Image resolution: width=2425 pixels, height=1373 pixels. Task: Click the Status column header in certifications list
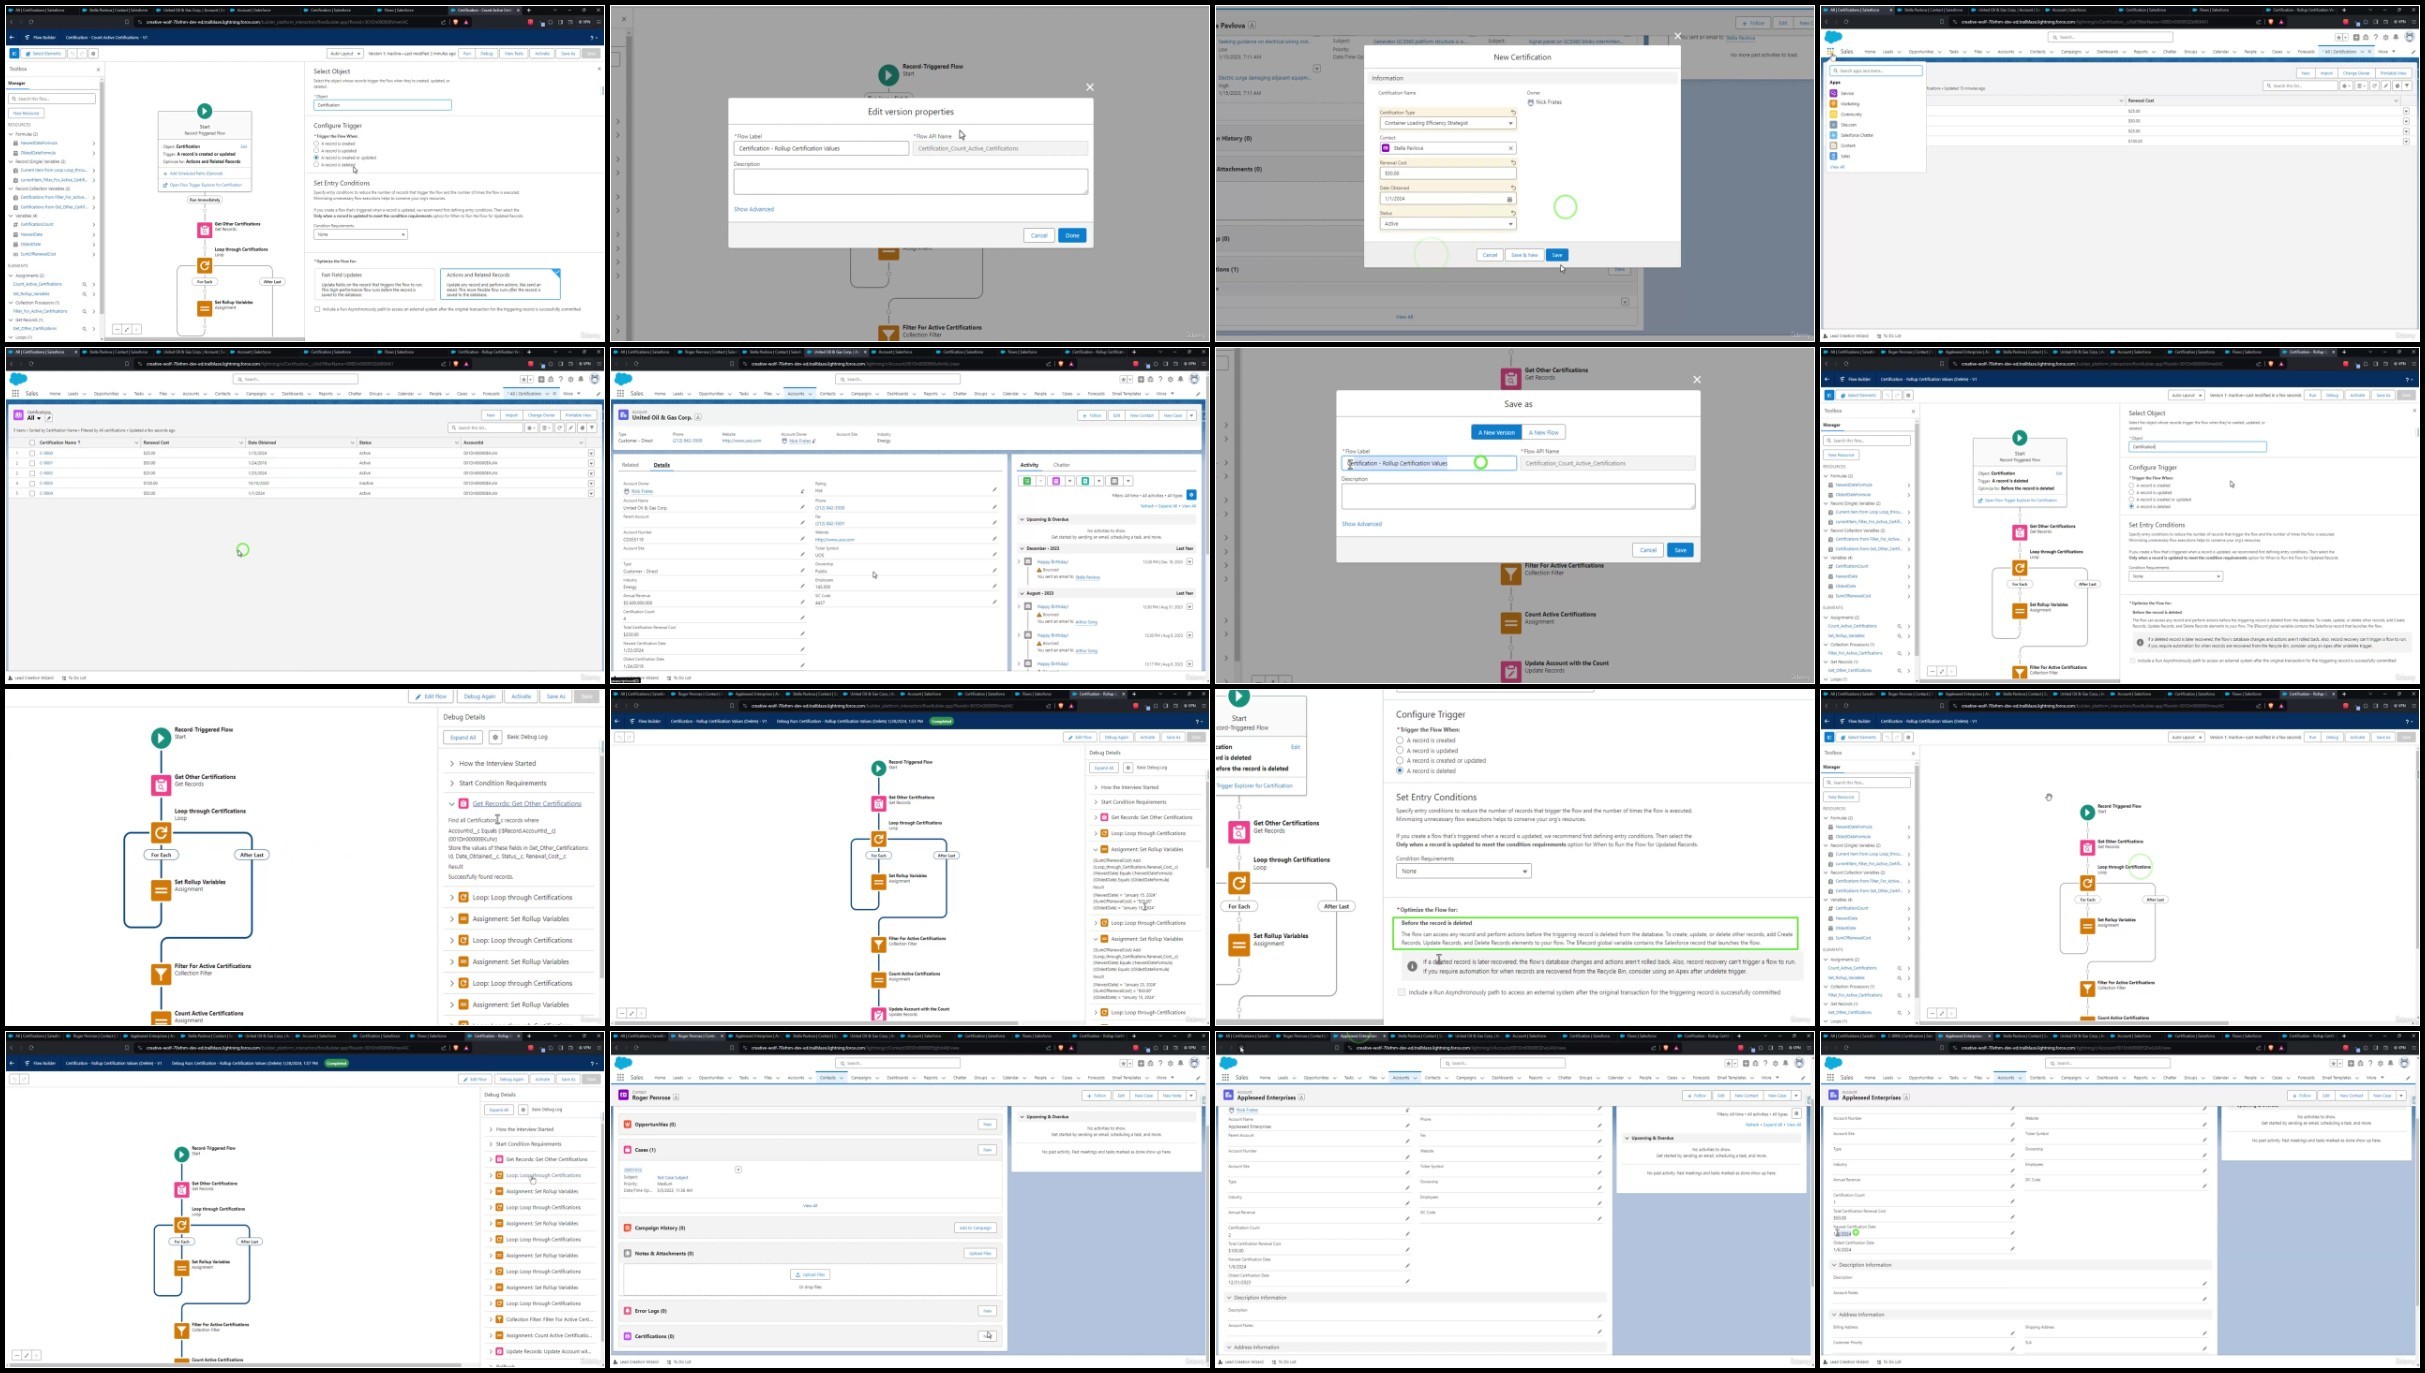click(x=366, y=442)
